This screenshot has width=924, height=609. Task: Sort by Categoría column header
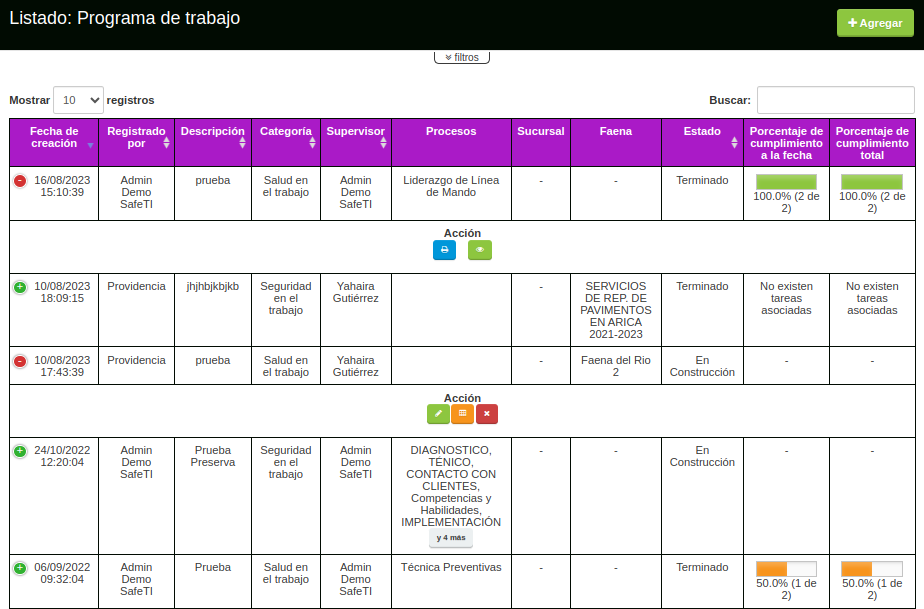(286, 143)
